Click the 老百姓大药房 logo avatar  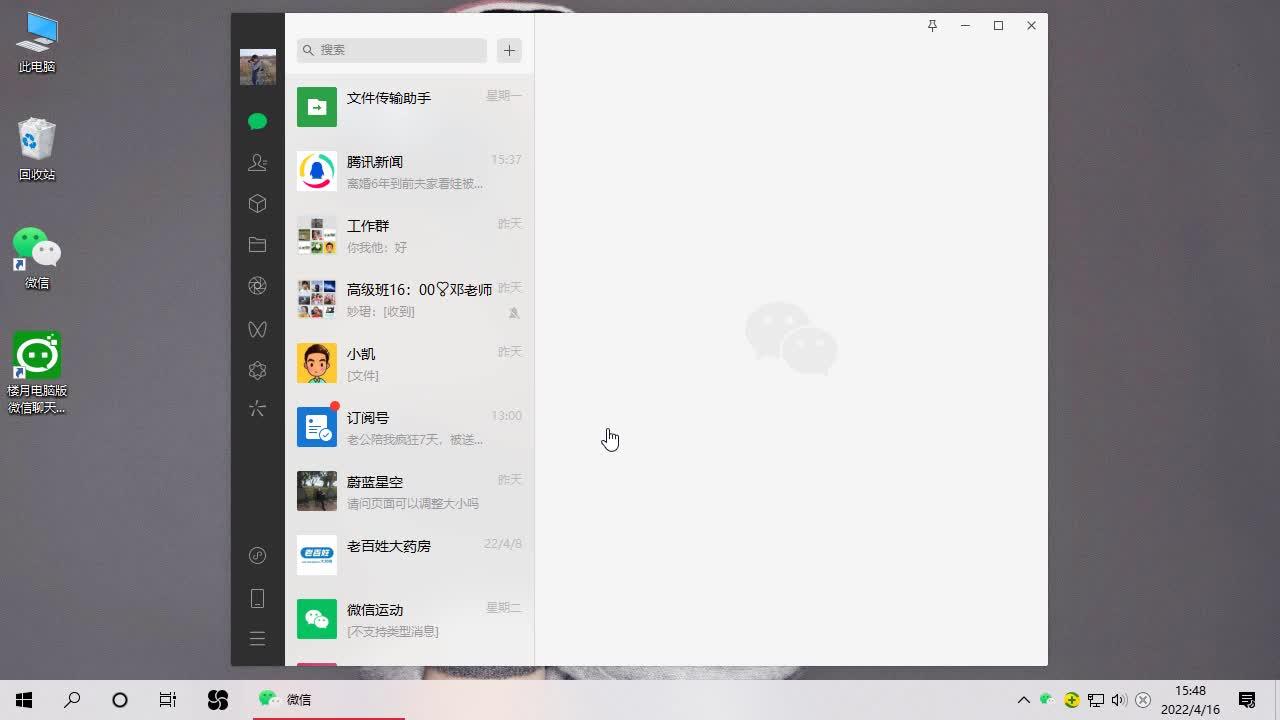point(317,555)
